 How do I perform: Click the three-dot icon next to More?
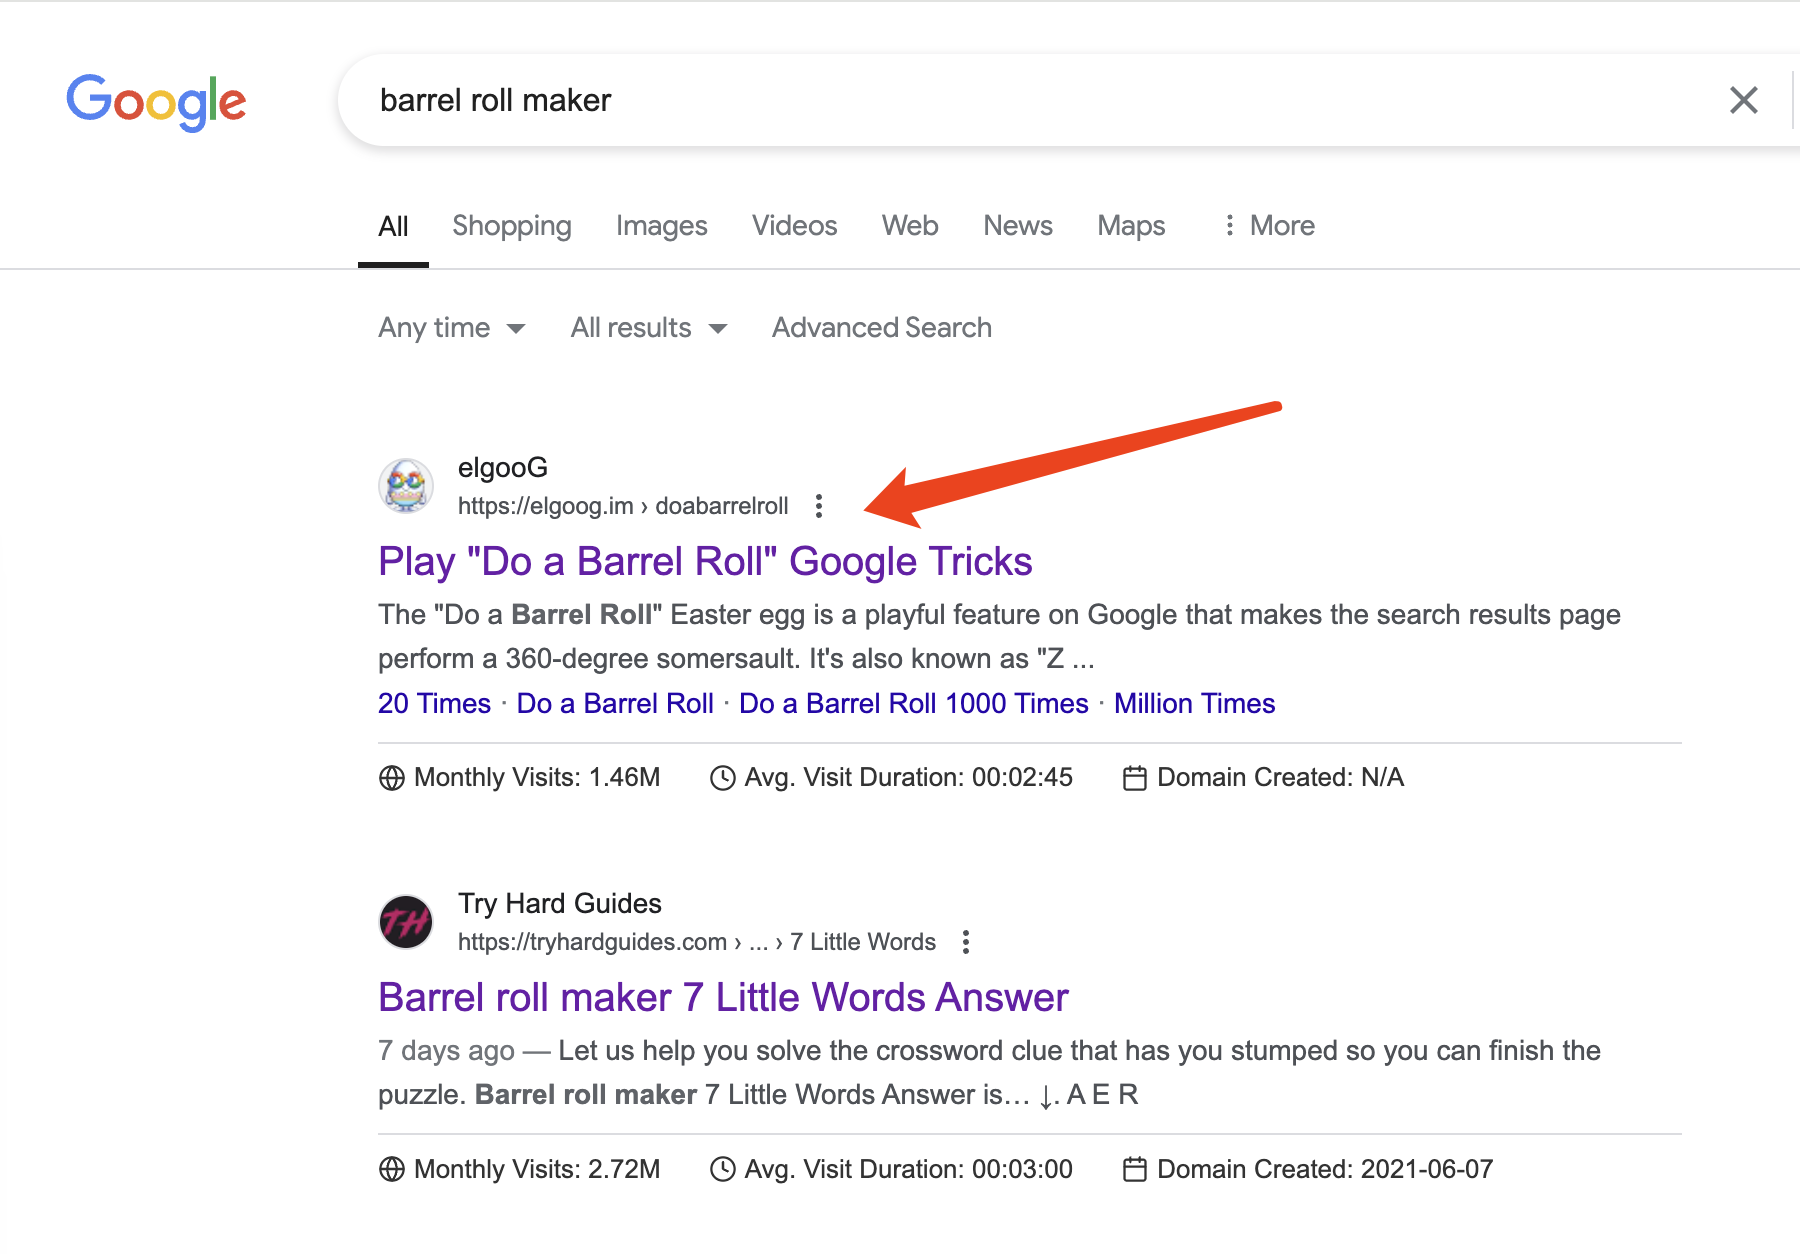[x=1229, y=226]
